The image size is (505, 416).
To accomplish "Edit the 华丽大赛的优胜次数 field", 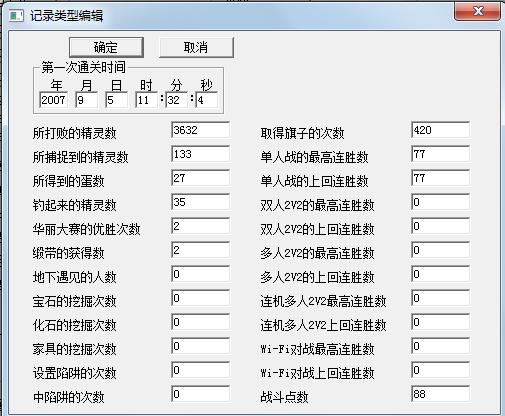I will [201, 226].
